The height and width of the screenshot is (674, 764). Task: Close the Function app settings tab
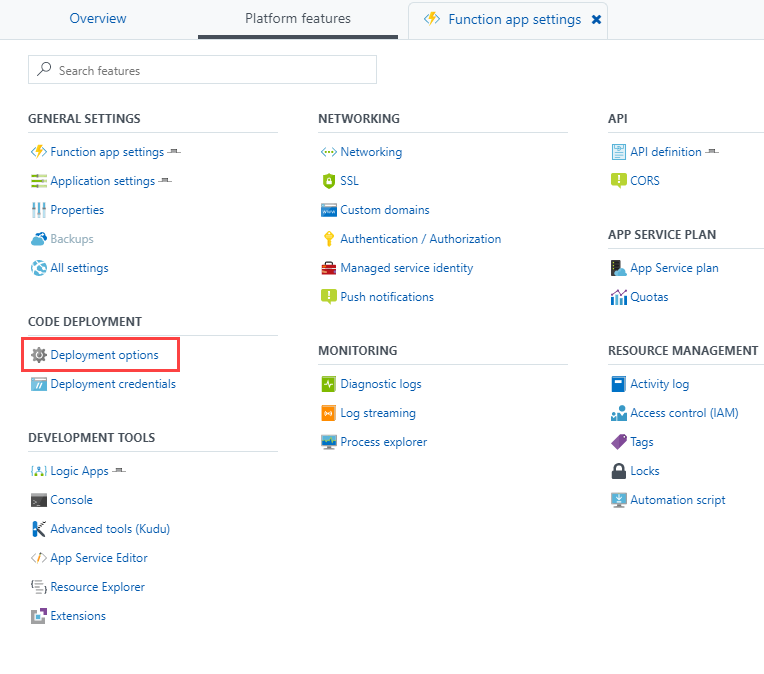597,20
